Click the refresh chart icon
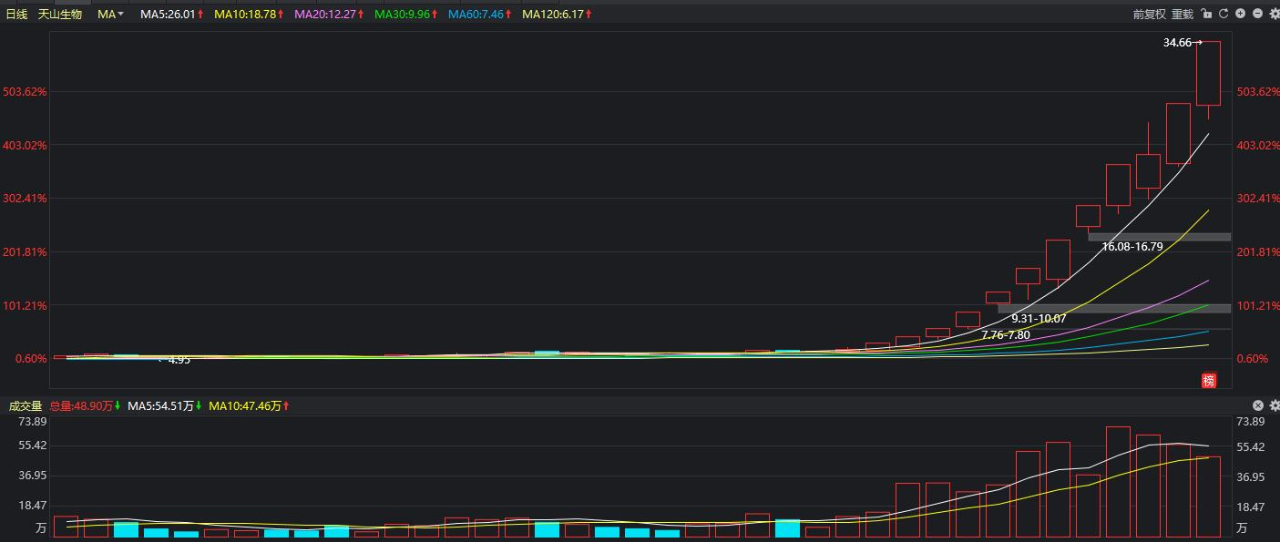Image resolution: width=1280 pixels, height=542 pixels. (1223, 13)
